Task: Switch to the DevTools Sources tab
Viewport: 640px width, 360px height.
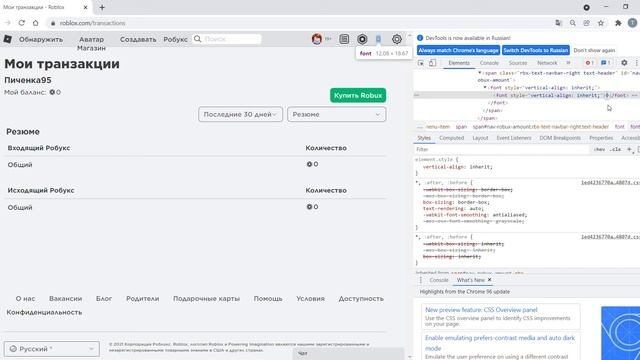Action: point(518,63)
